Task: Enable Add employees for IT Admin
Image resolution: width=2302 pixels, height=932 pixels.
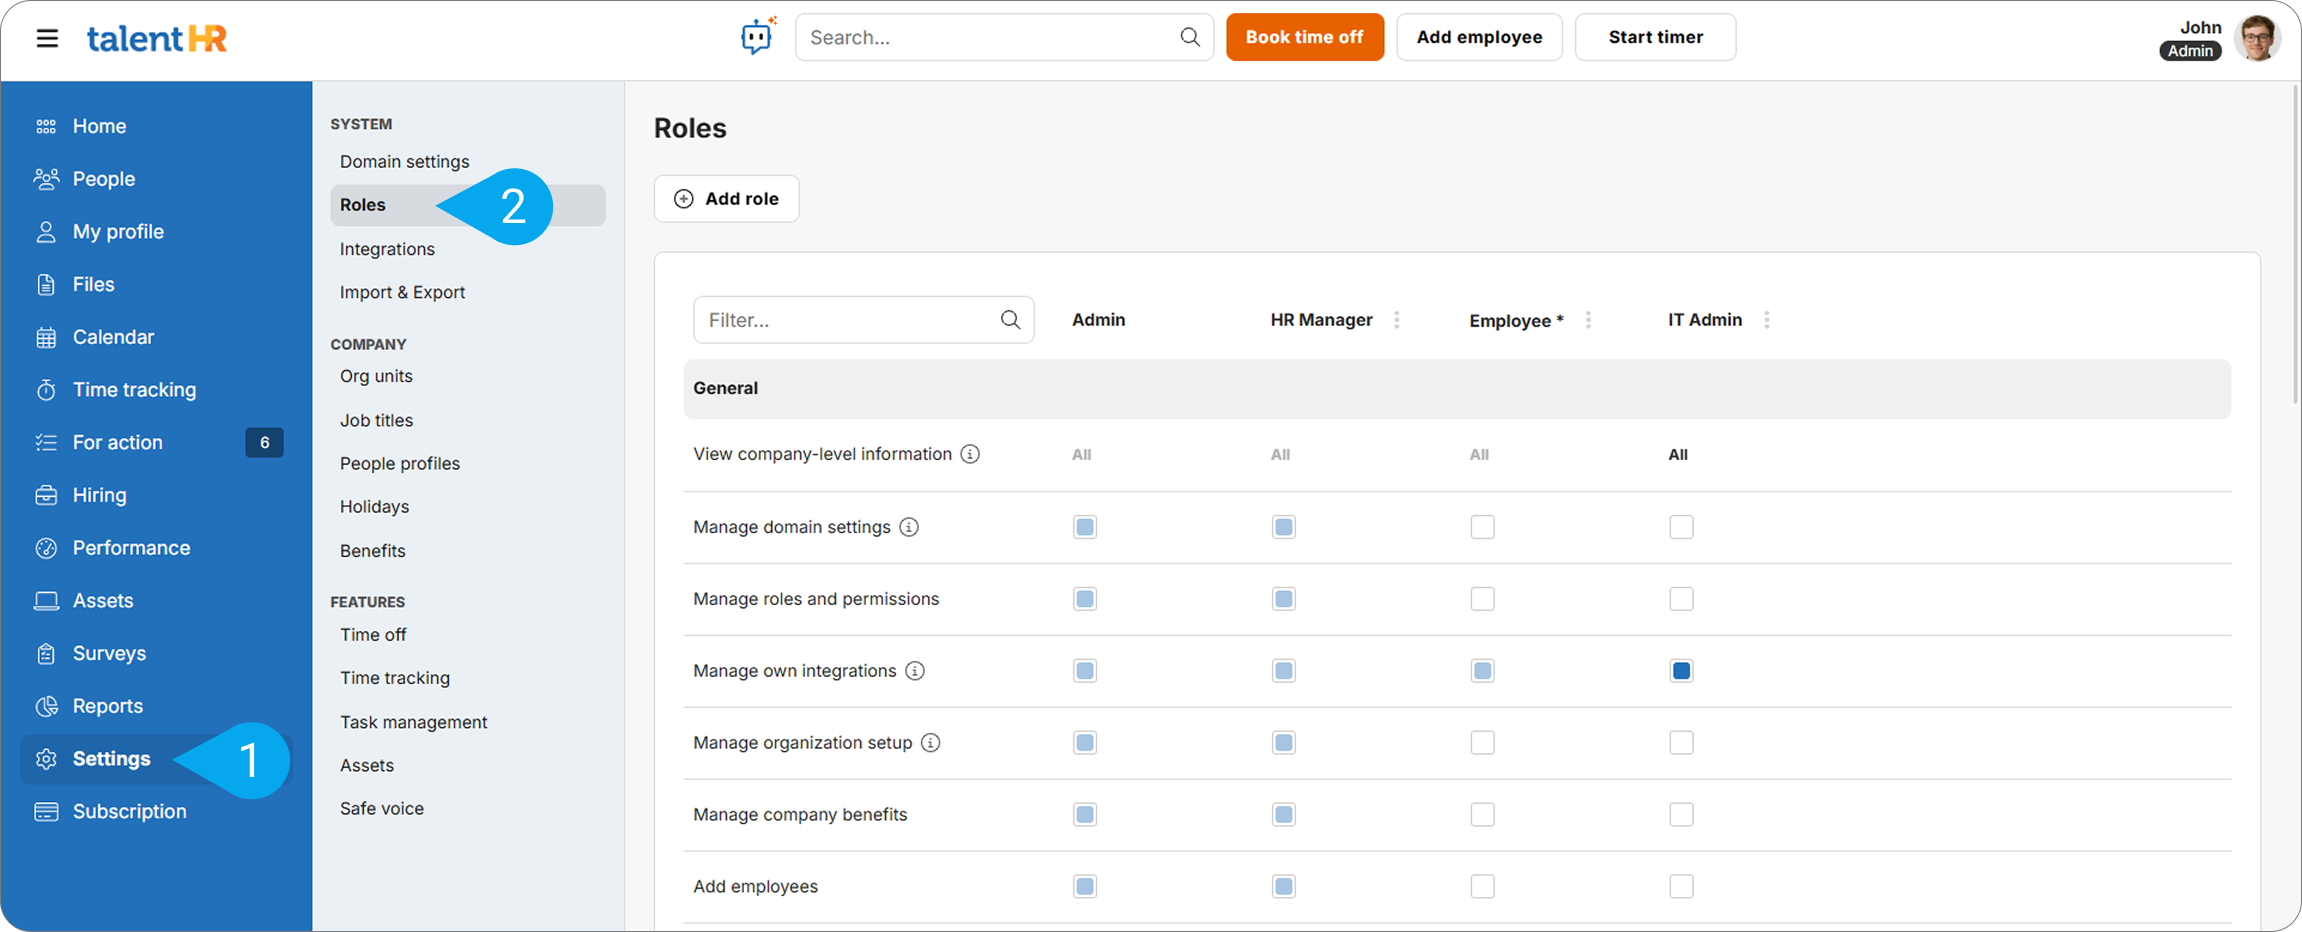Action: point(1681,887)
